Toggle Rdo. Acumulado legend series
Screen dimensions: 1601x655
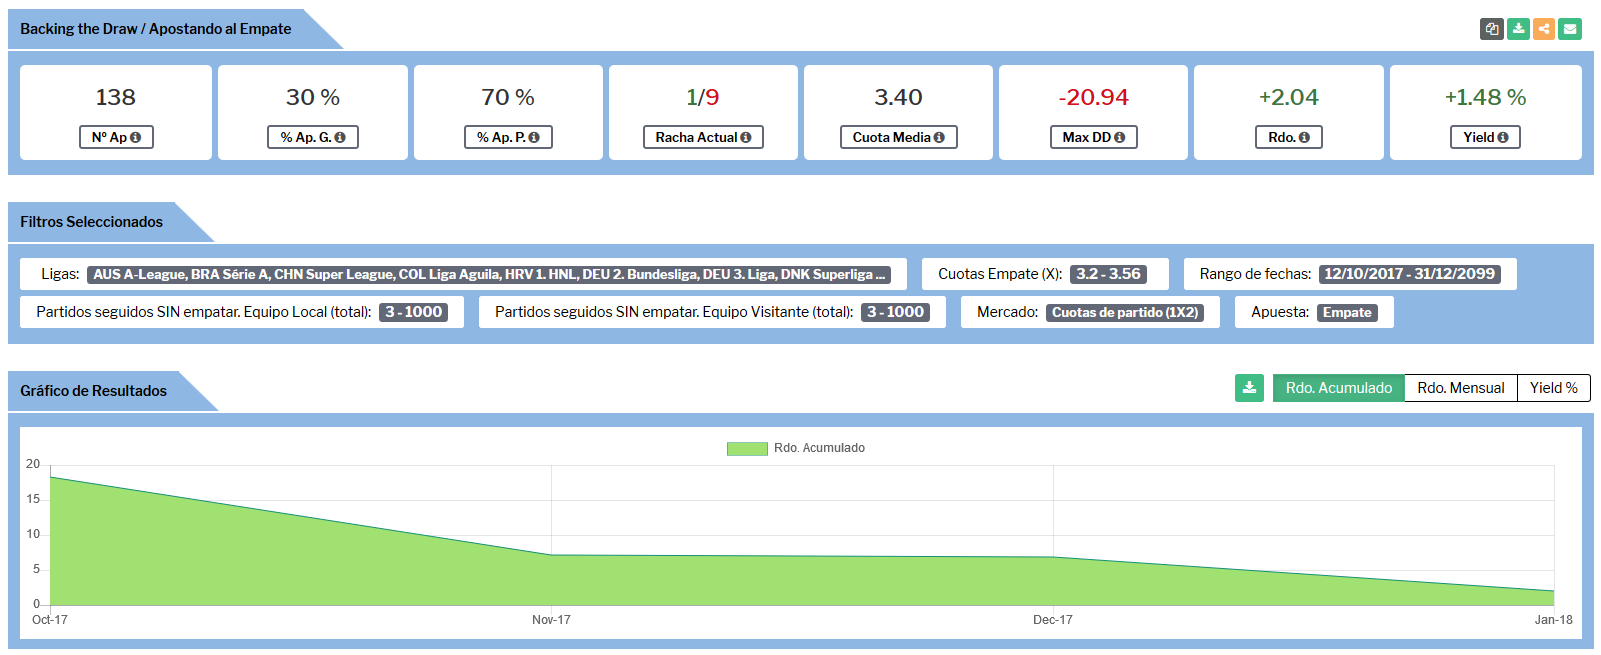coord(796,448)
